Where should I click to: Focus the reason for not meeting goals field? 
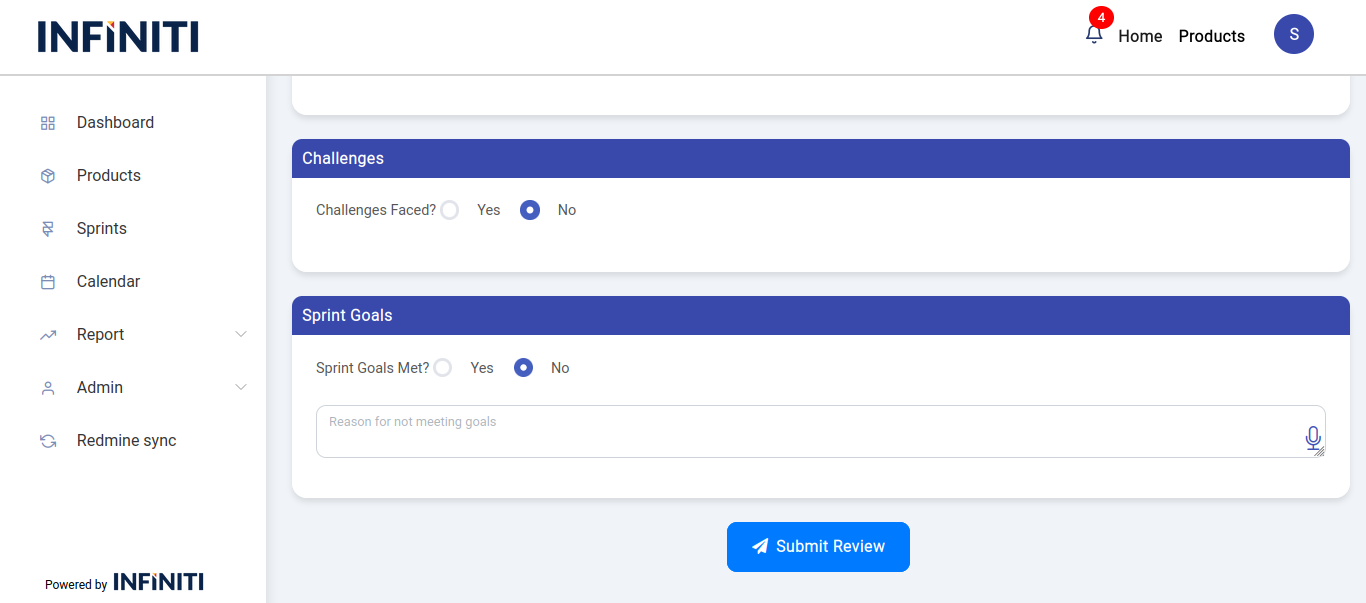[800, 431]
